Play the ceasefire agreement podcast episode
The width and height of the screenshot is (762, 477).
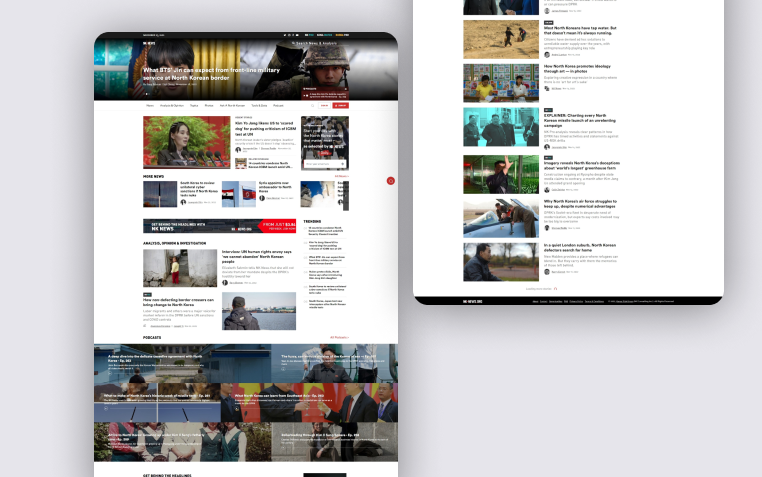(x=110, y=373)
